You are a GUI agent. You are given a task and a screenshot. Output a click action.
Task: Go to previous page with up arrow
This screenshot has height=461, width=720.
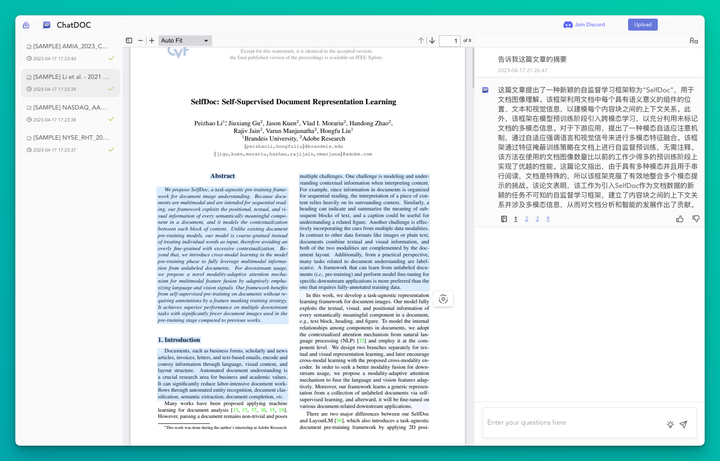pyautogui.click(x=421, y=40)
